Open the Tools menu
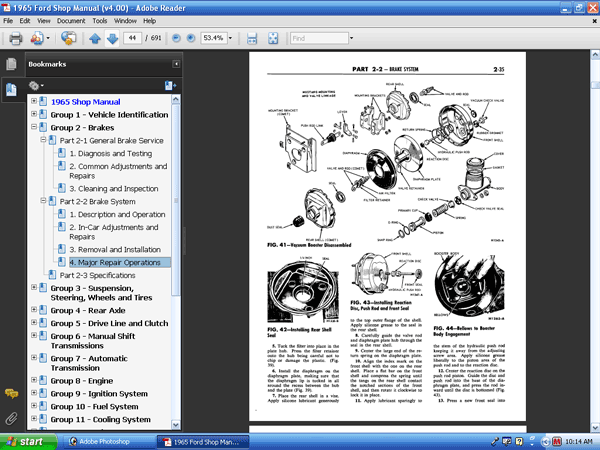The height and width of the screenshot is (450, 600). [100, 21]
